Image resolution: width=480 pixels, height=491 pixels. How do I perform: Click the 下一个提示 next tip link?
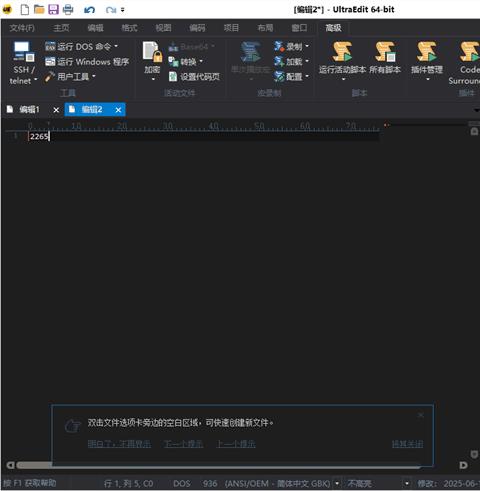[x=183, y=444]
